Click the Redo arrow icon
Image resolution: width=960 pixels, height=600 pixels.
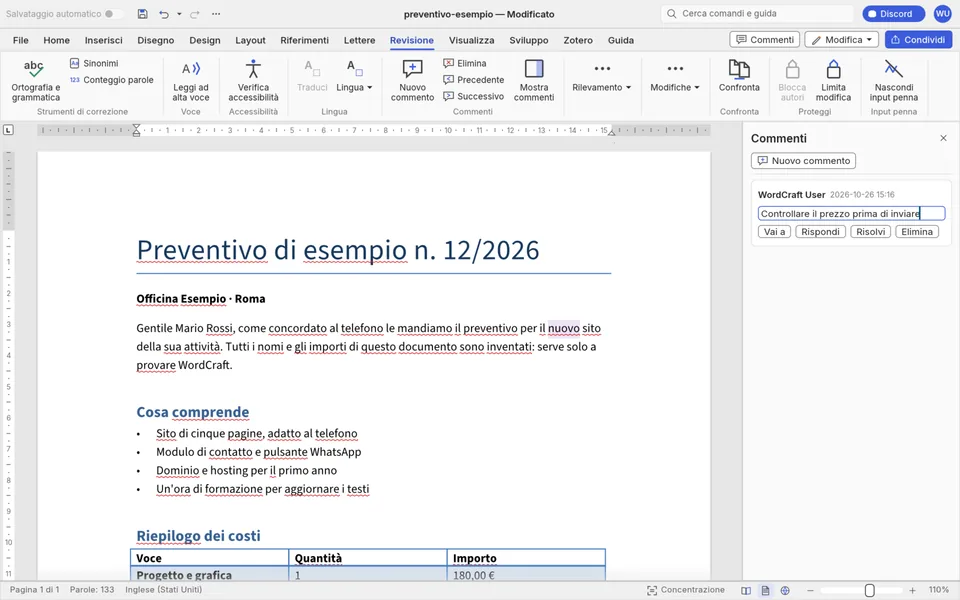click(x=195, y=13)
